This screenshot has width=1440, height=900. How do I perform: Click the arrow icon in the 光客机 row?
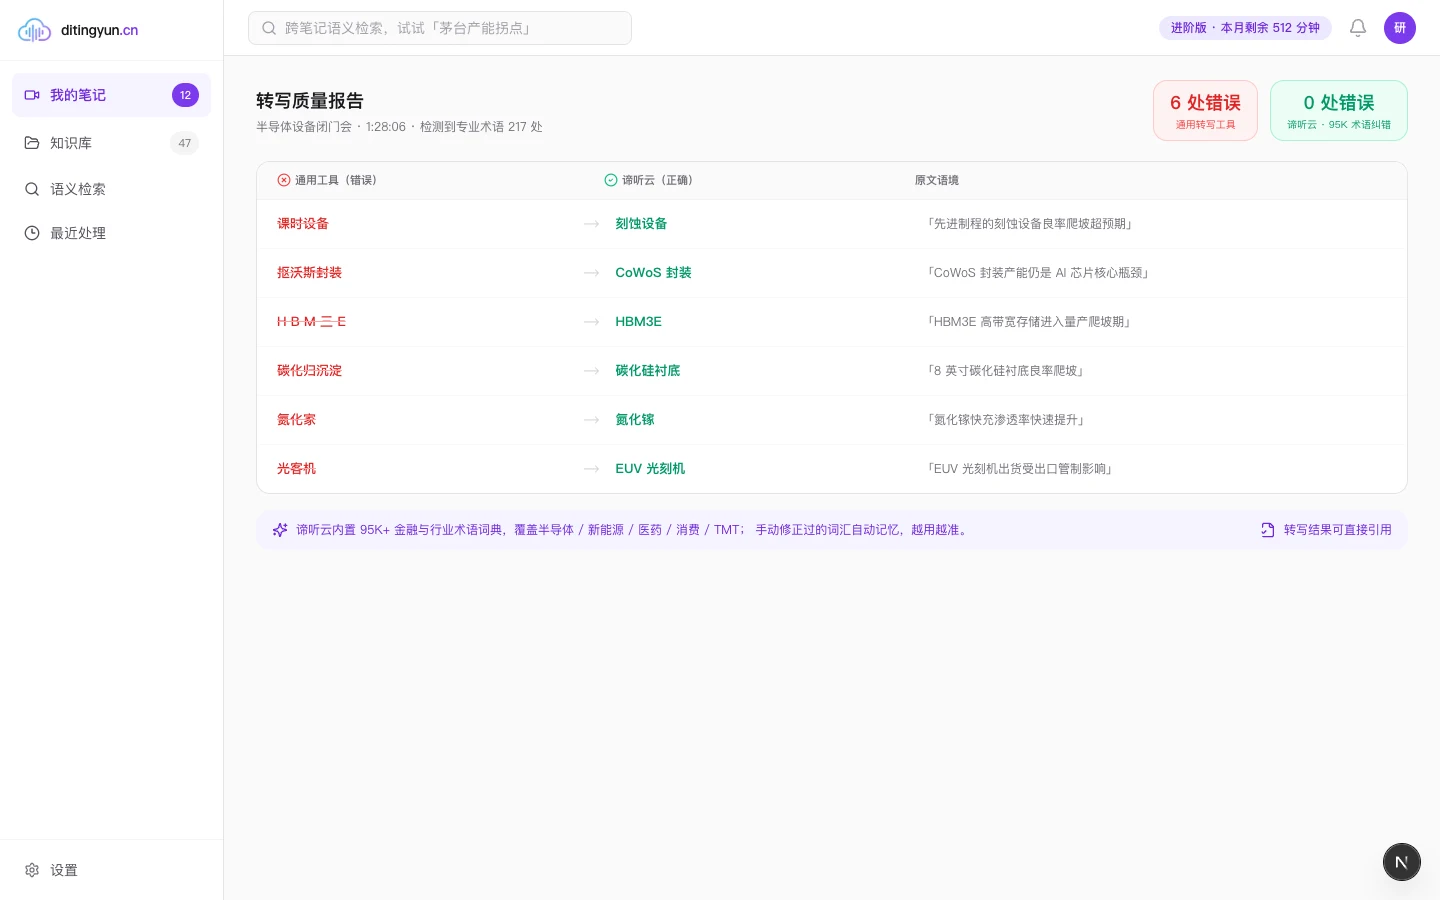tap(592, 469)
